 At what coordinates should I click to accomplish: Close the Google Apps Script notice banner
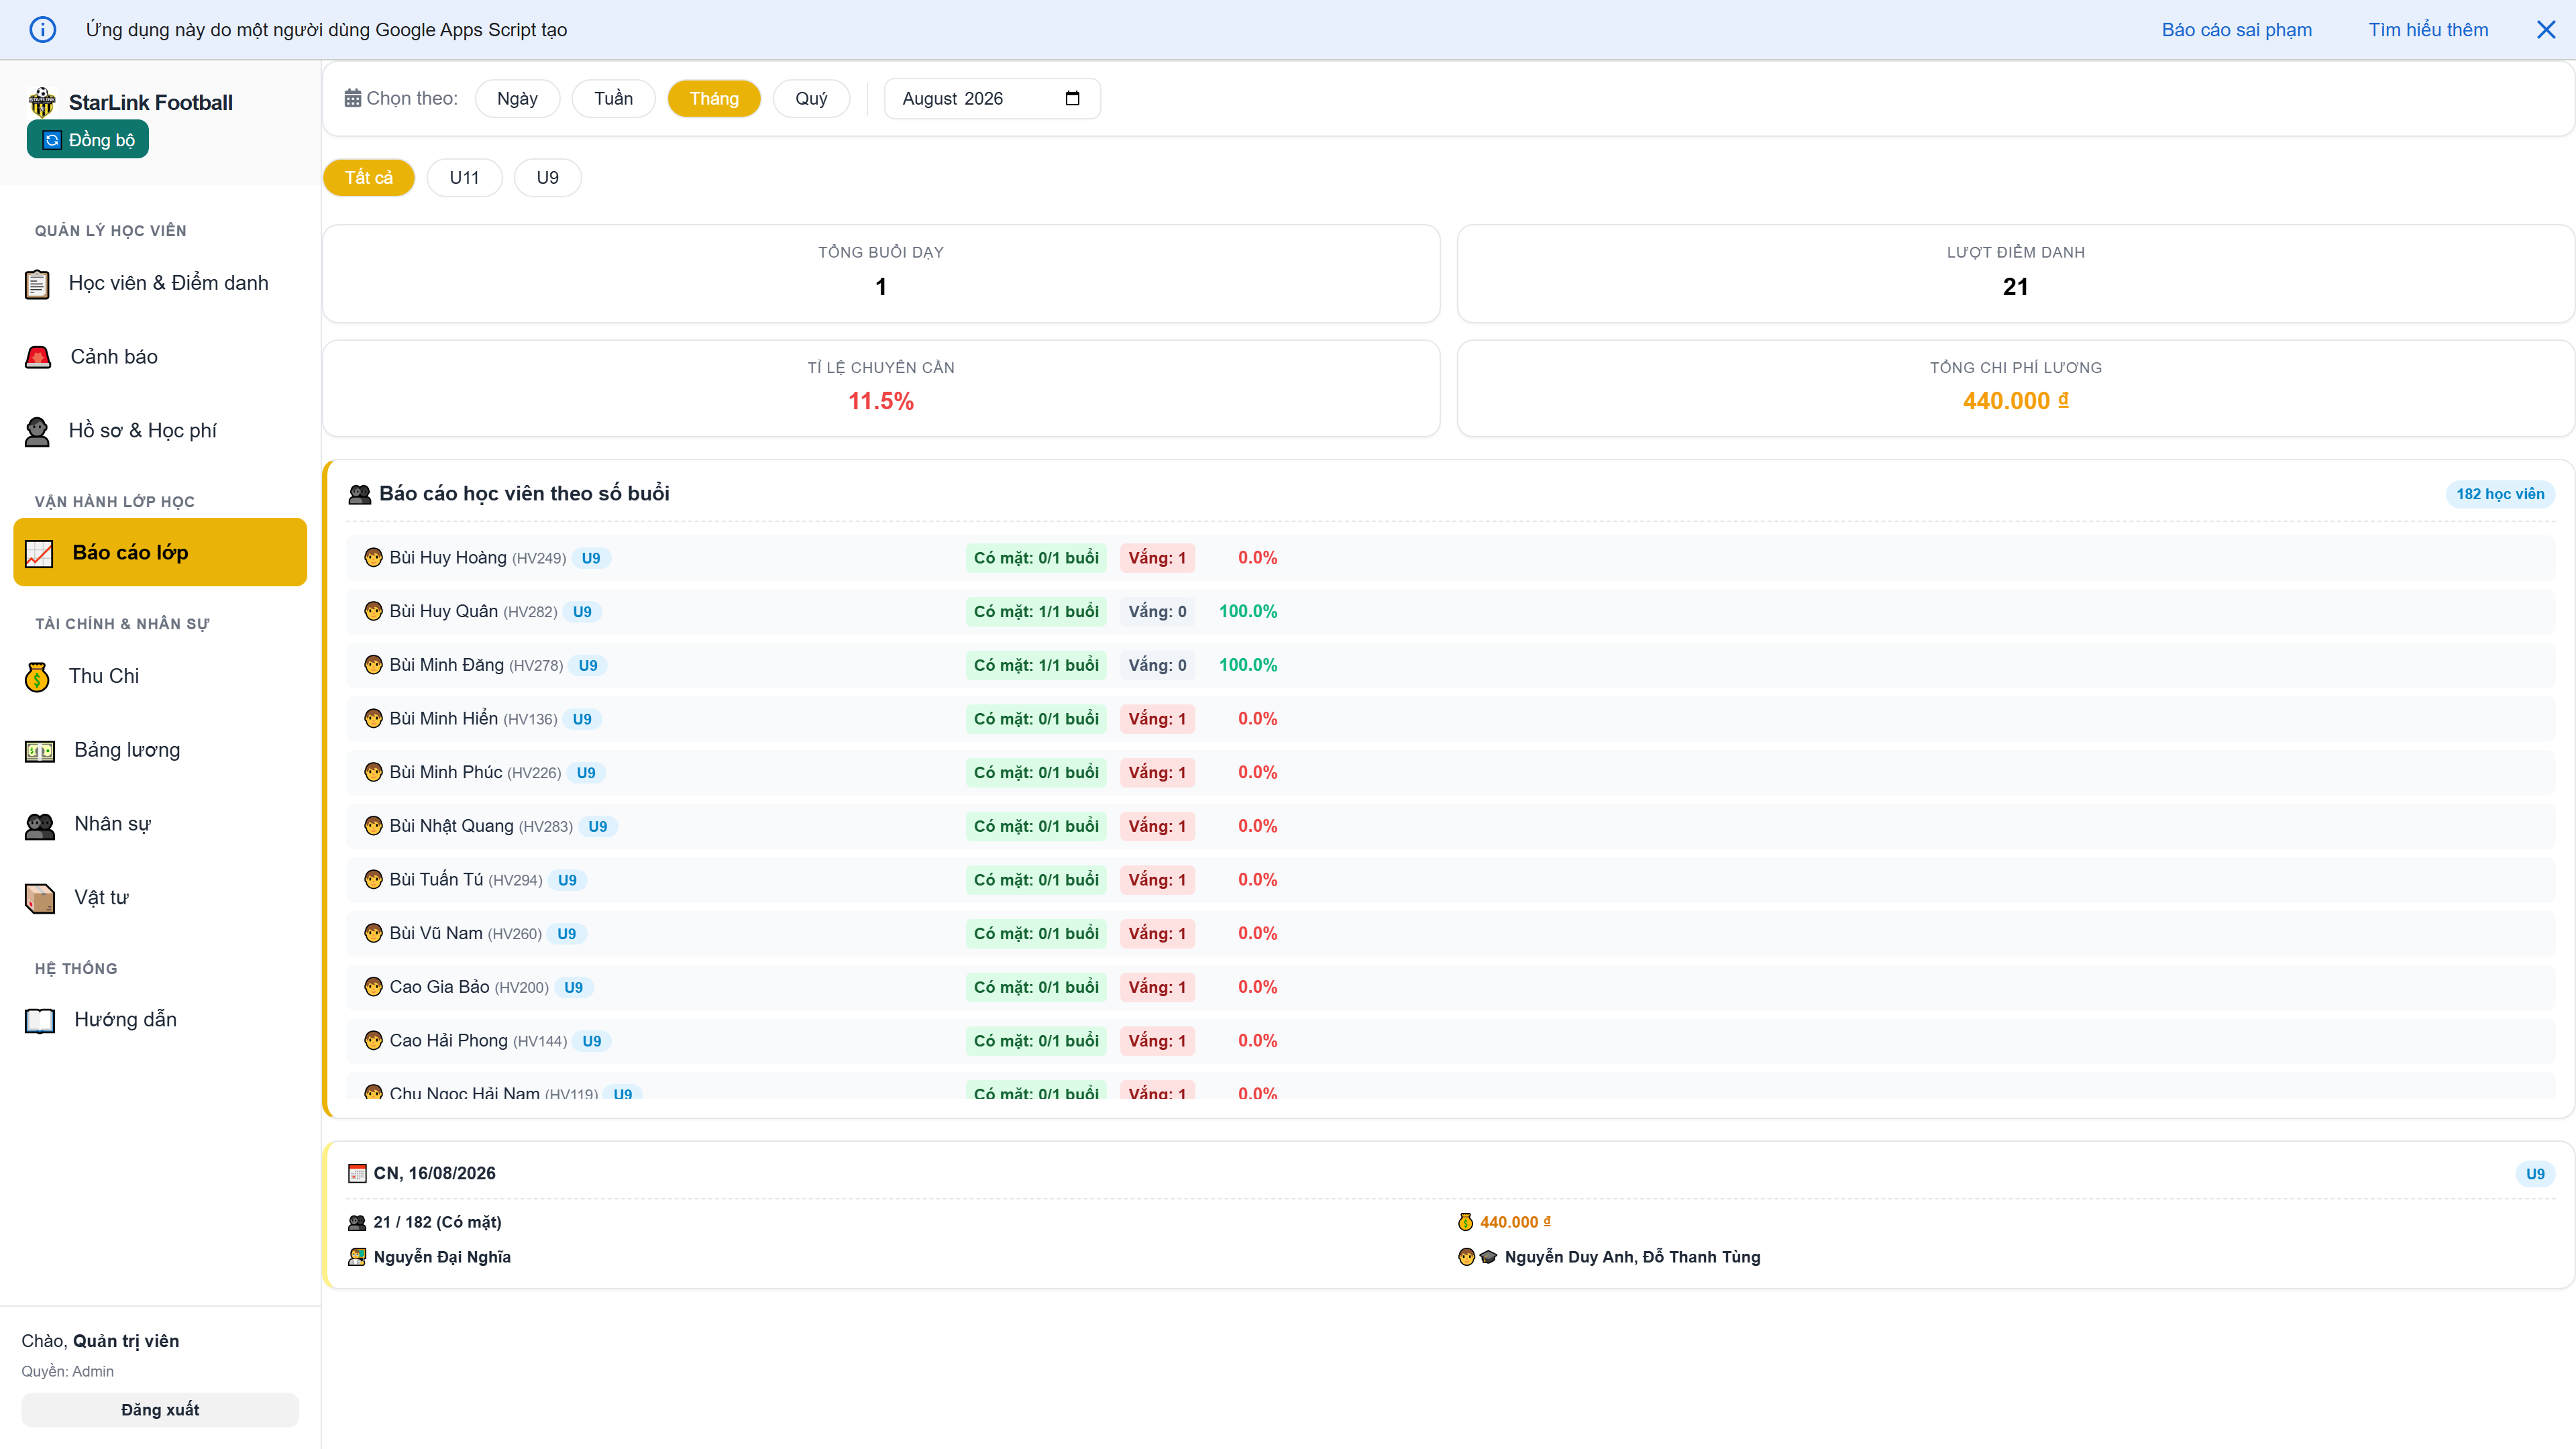[2546, 29]
